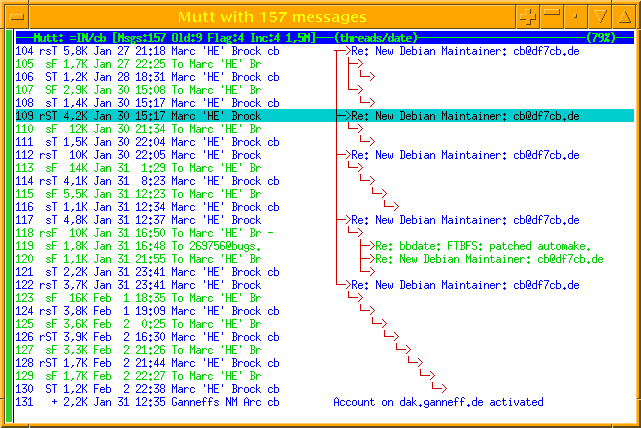Click row 122 subject 'Re: New Debian Maintainer'
This screenshot has height=428, width=641.
(465, 285)
